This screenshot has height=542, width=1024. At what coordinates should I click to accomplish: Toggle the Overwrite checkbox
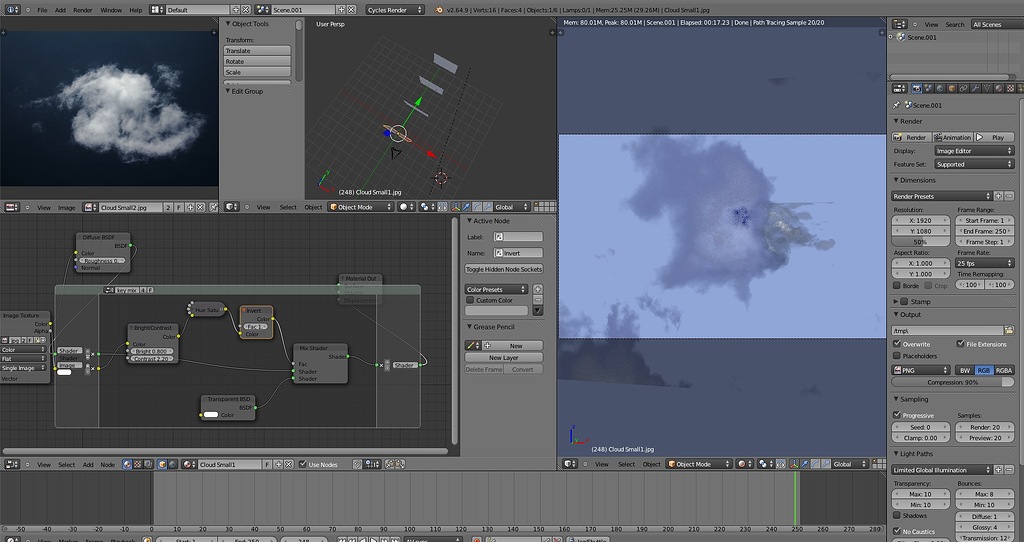[897, 343]
